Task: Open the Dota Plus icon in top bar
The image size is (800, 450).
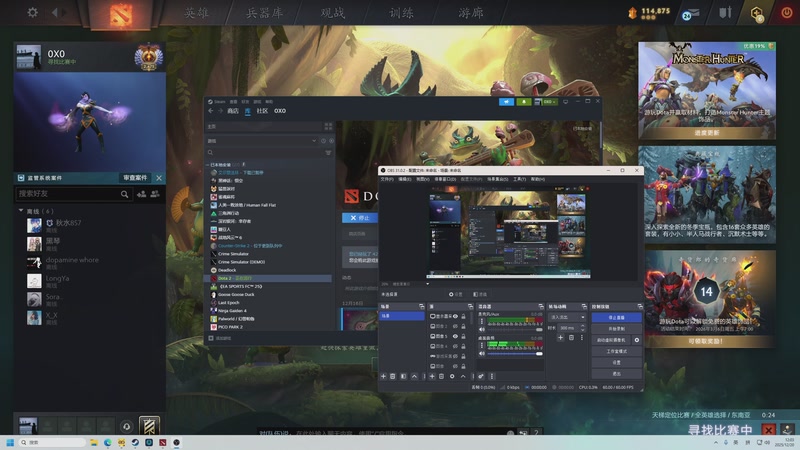Action: (x=757, y=14)
